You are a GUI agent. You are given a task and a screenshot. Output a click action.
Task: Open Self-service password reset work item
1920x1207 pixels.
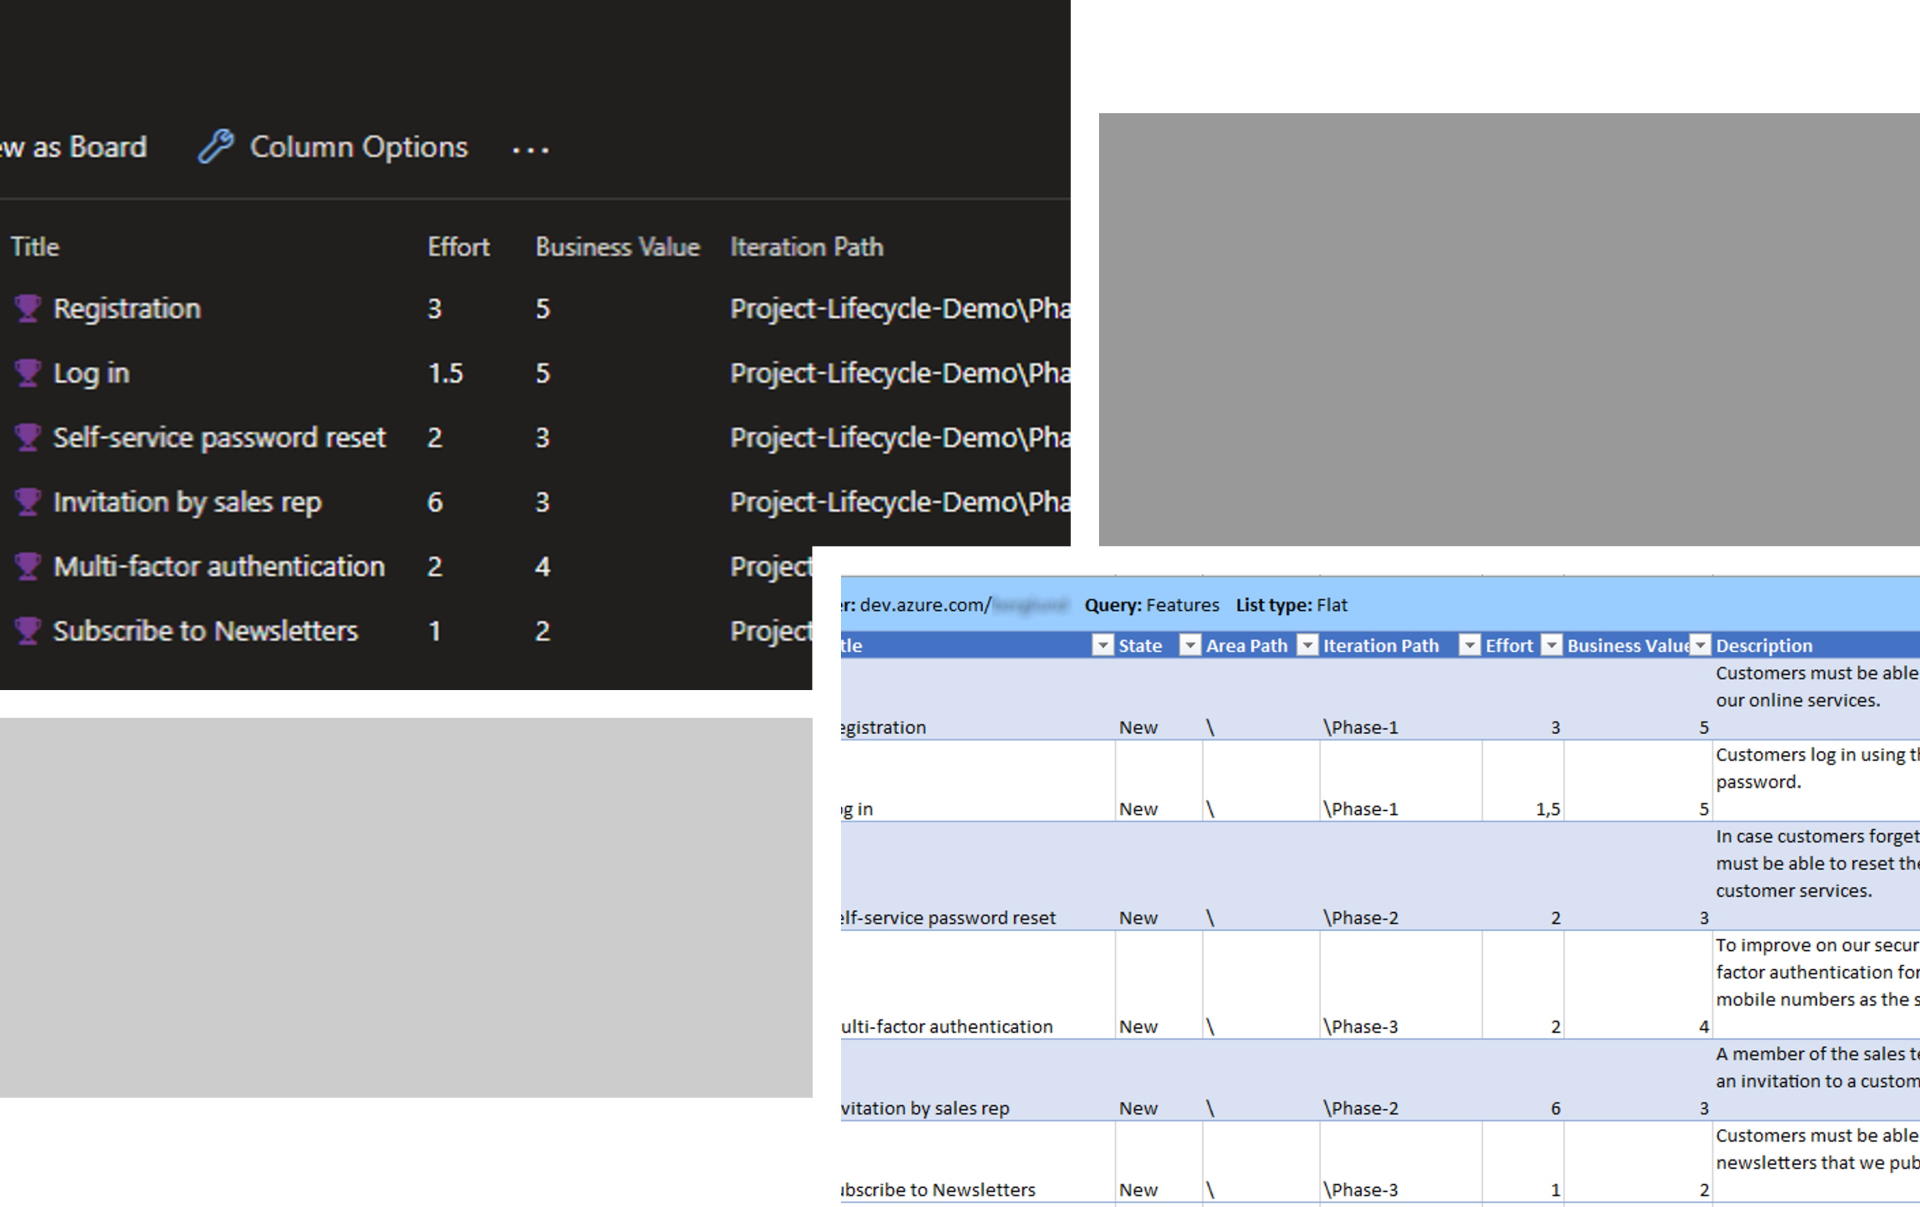(x=219, y=437)
